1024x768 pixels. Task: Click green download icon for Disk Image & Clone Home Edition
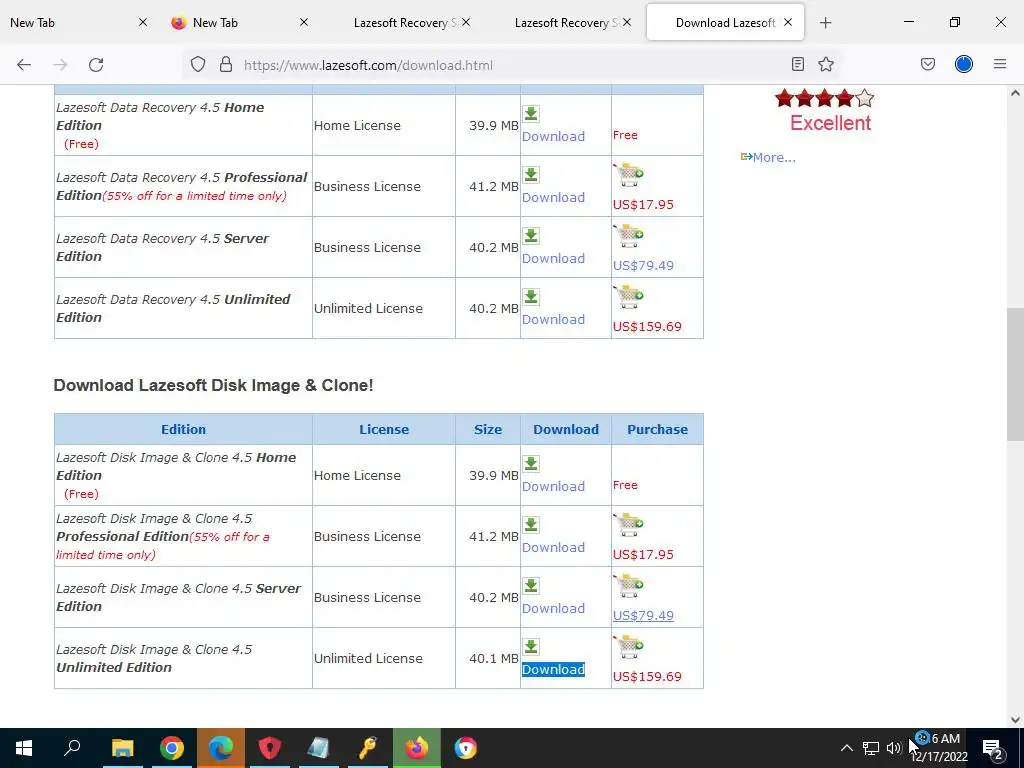point(531,464)
